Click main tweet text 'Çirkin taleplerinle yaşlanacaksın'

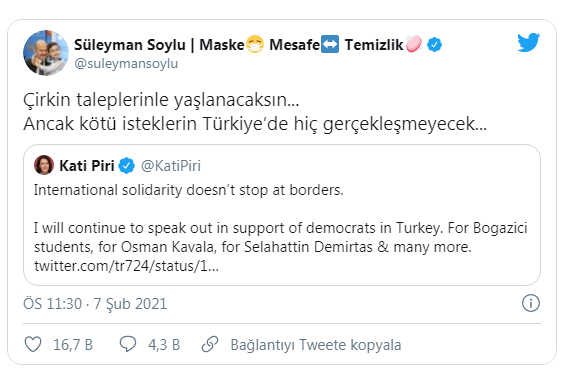(161, 100)
